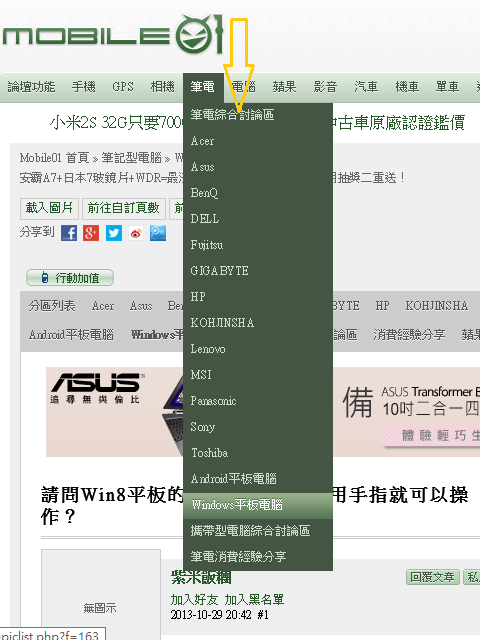Screen dimensions: 480x640
Task: Open 影音 navigation menu
Action: coord(325,87)
